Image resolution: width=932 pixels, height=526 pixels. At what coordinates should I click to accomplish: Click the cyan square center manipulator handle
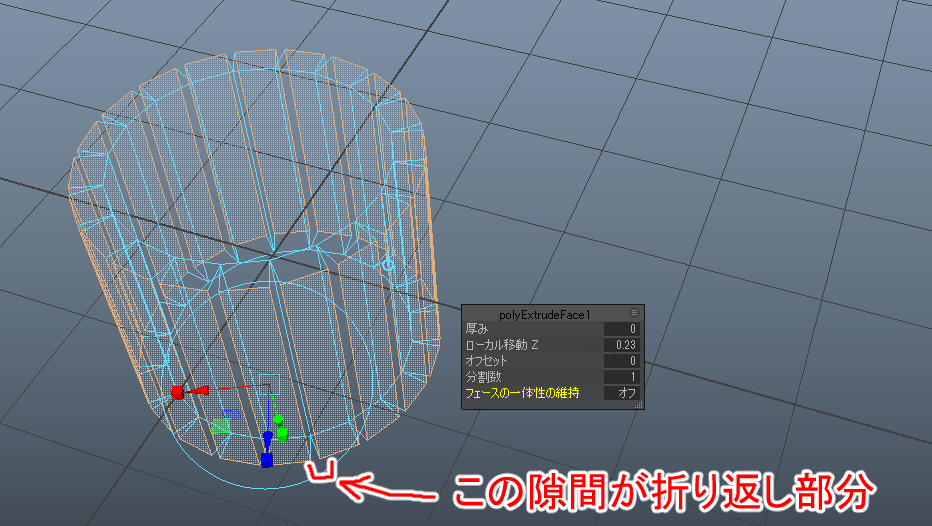[x=269, y=384]
